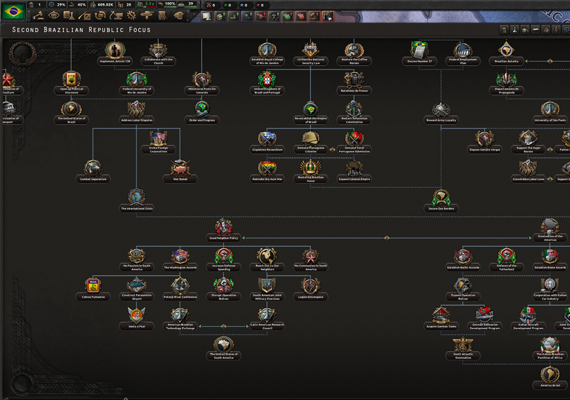Image resolution: width=570 pixels, height=400 pixels.
Task: Select the Ministerial Posts for Generals focus
Action: [x=202, y=83]
